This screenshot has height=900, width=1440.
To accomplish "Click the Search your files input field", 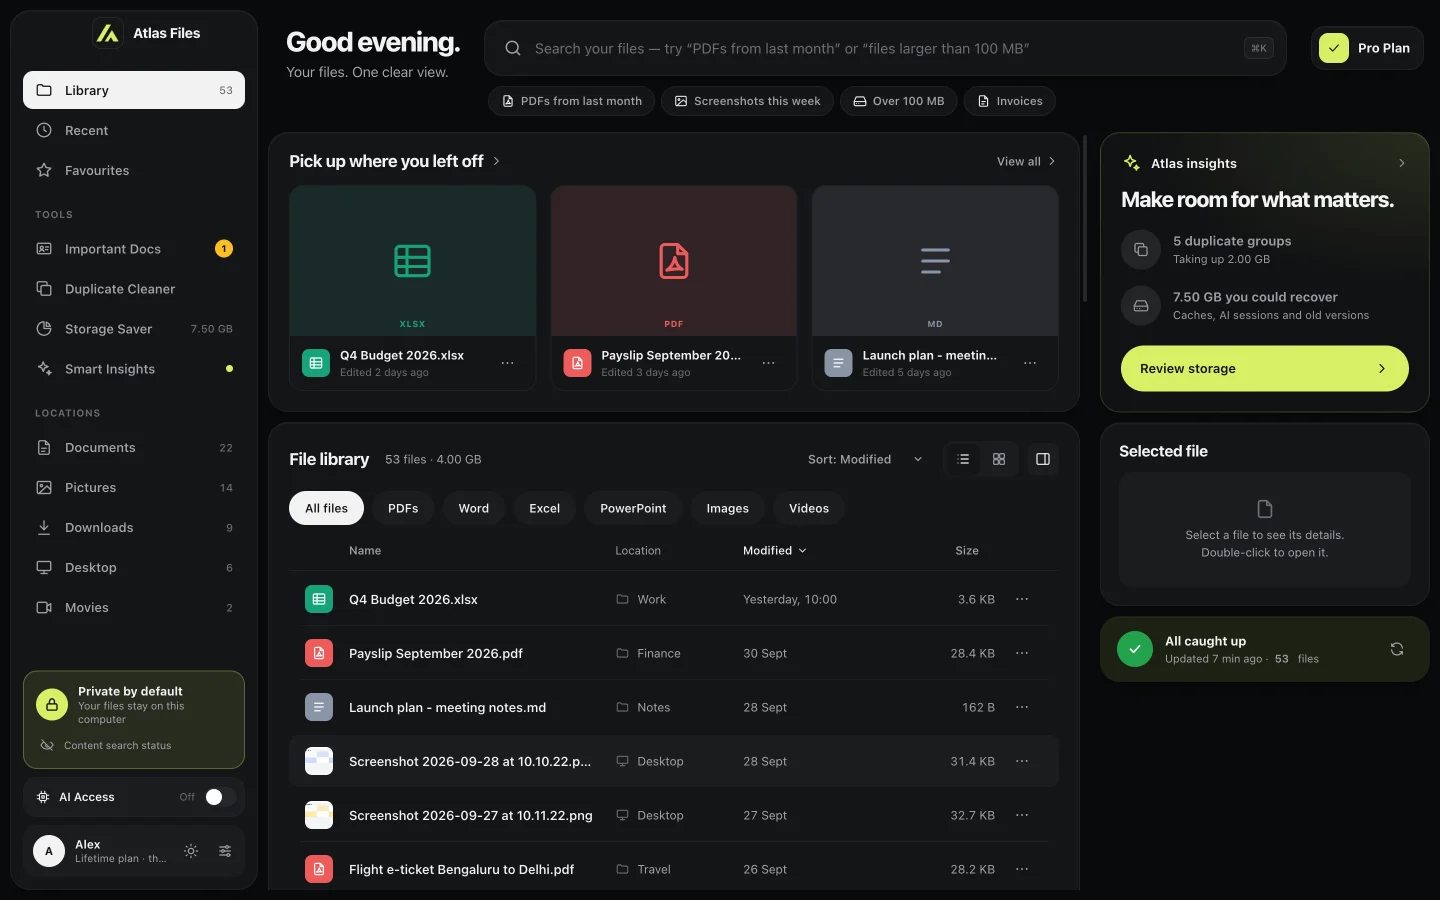I will pyautogui.click(x=885, y=48).
